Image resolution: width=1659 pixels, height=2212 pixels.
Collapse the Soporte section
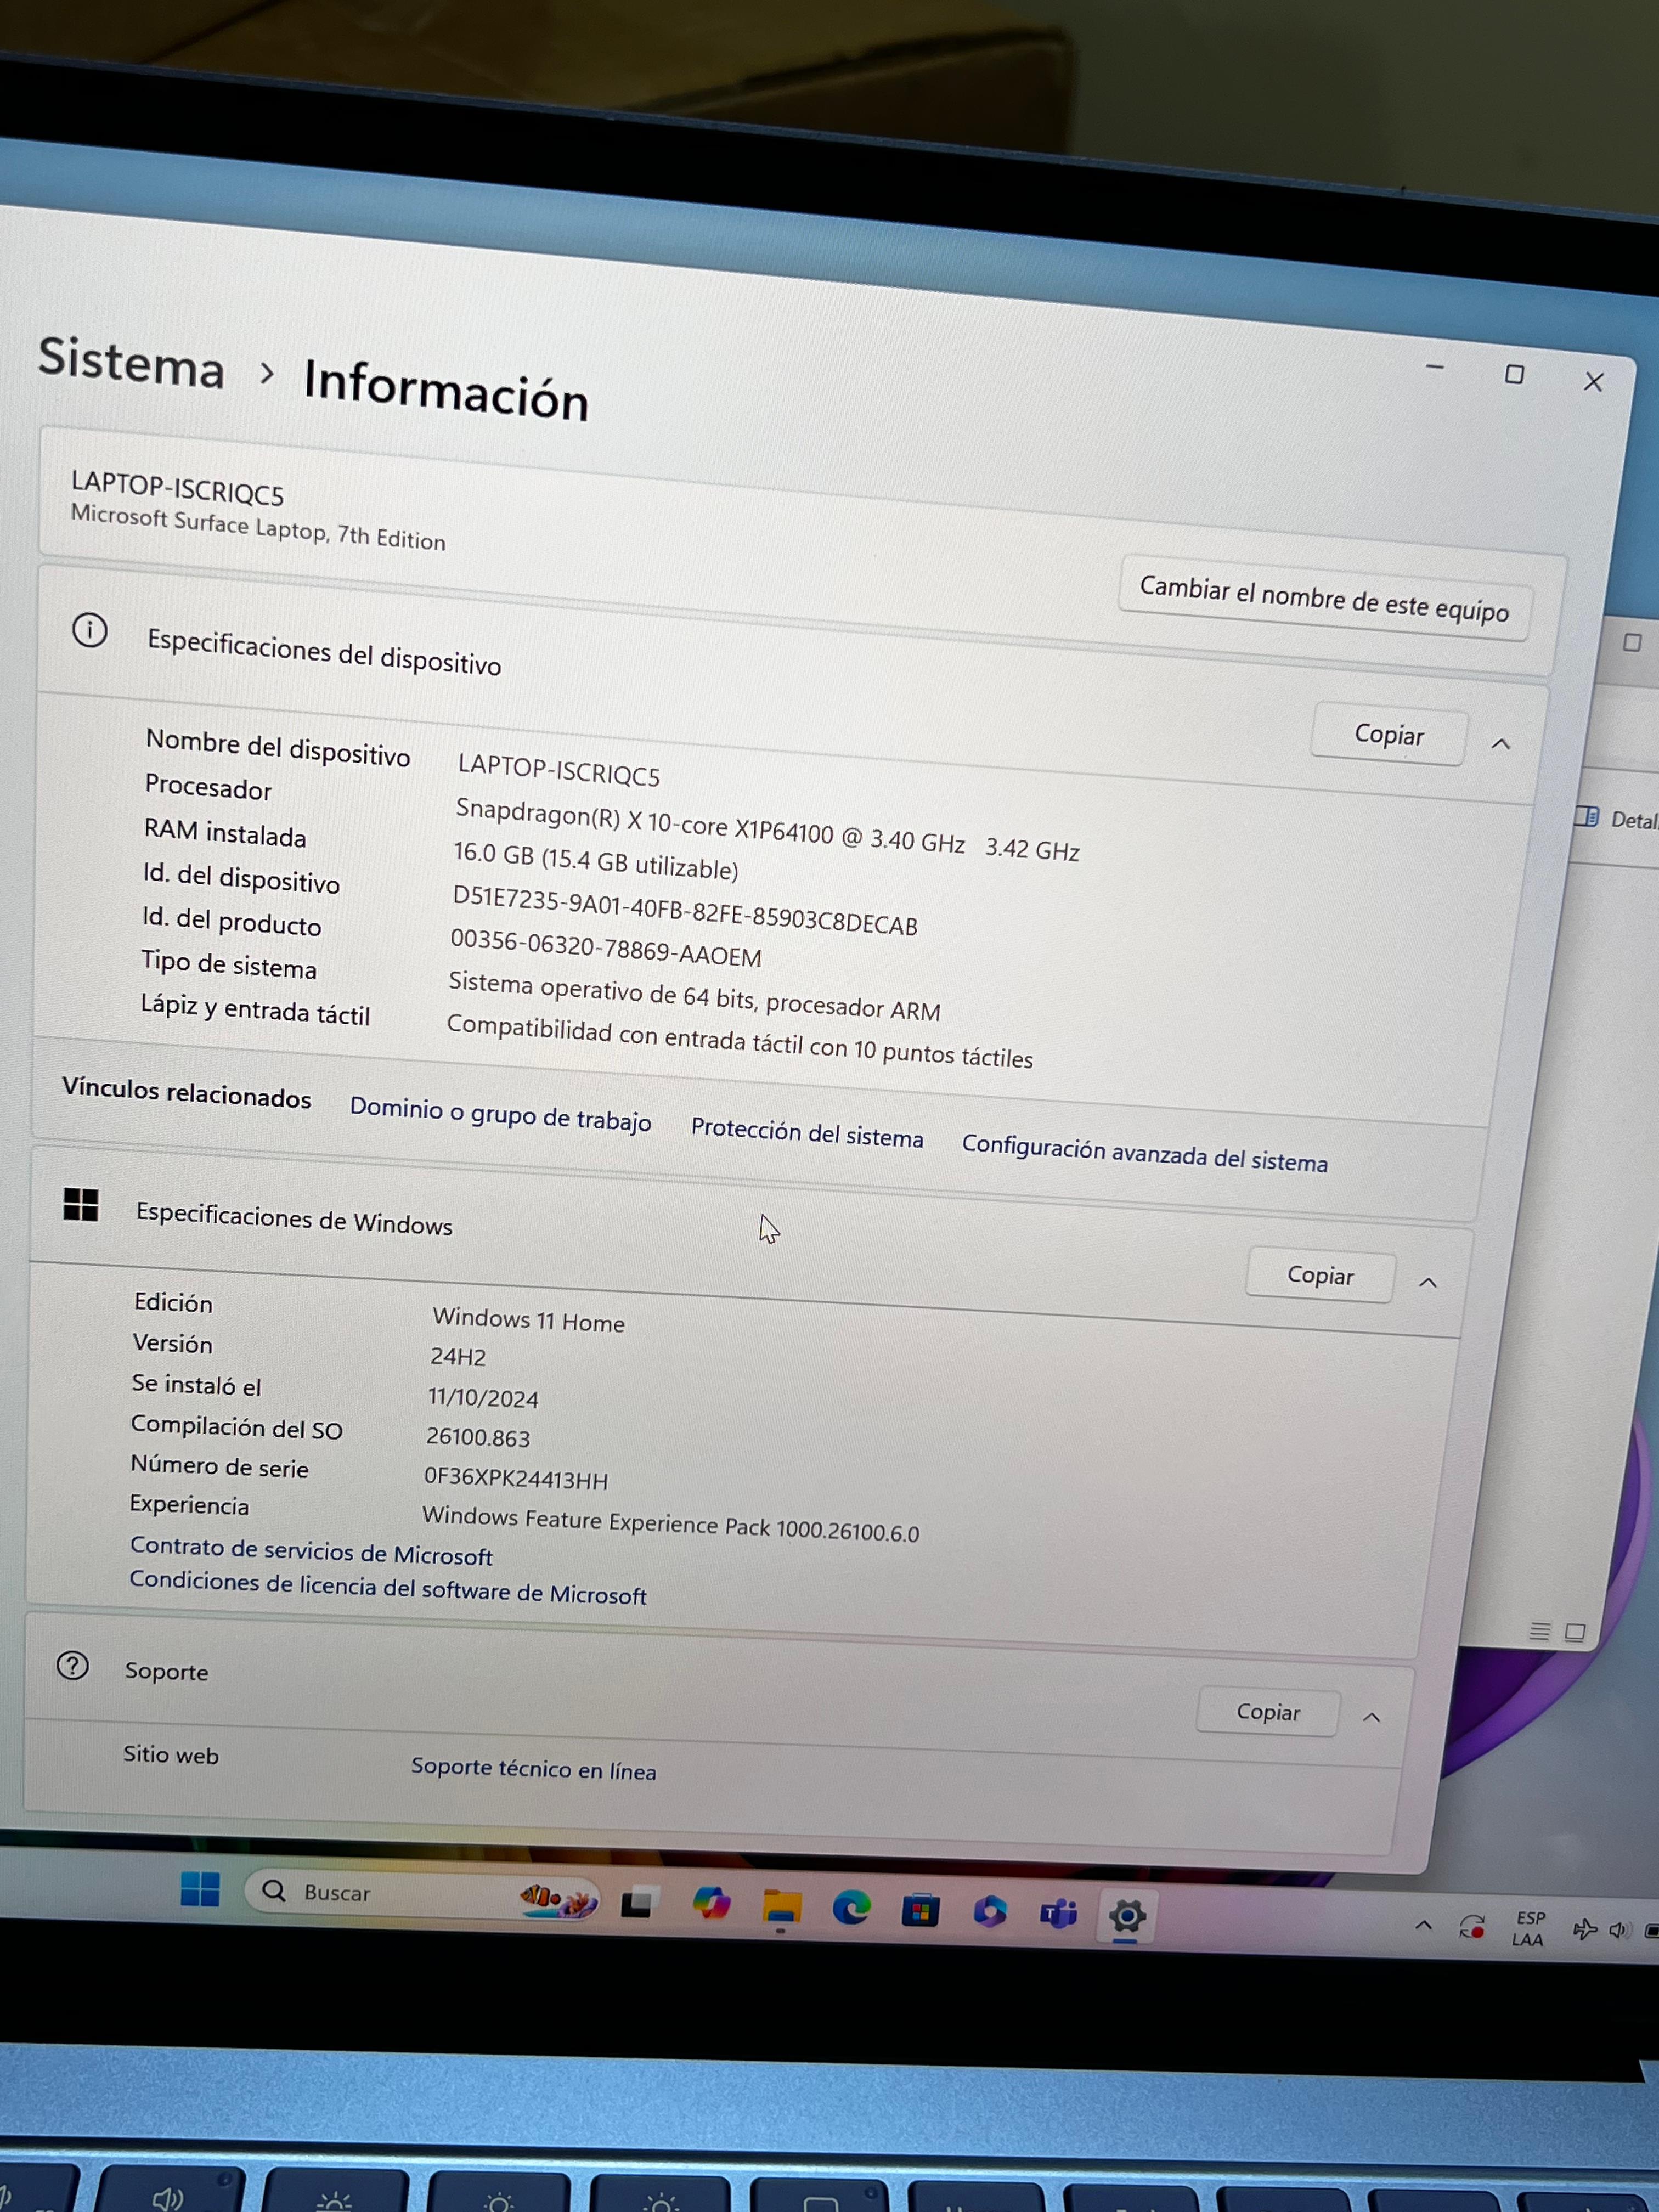coord(1371,1716)
